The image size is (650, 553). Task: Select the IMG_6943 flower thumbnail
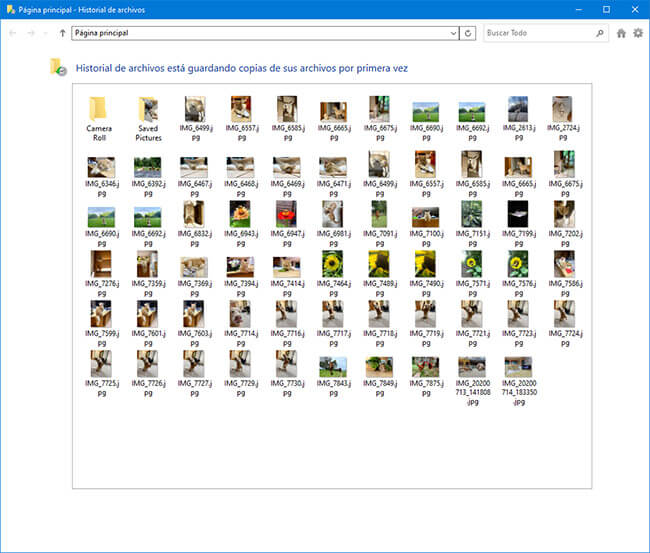pyautogui.click(x=240, y=213)
